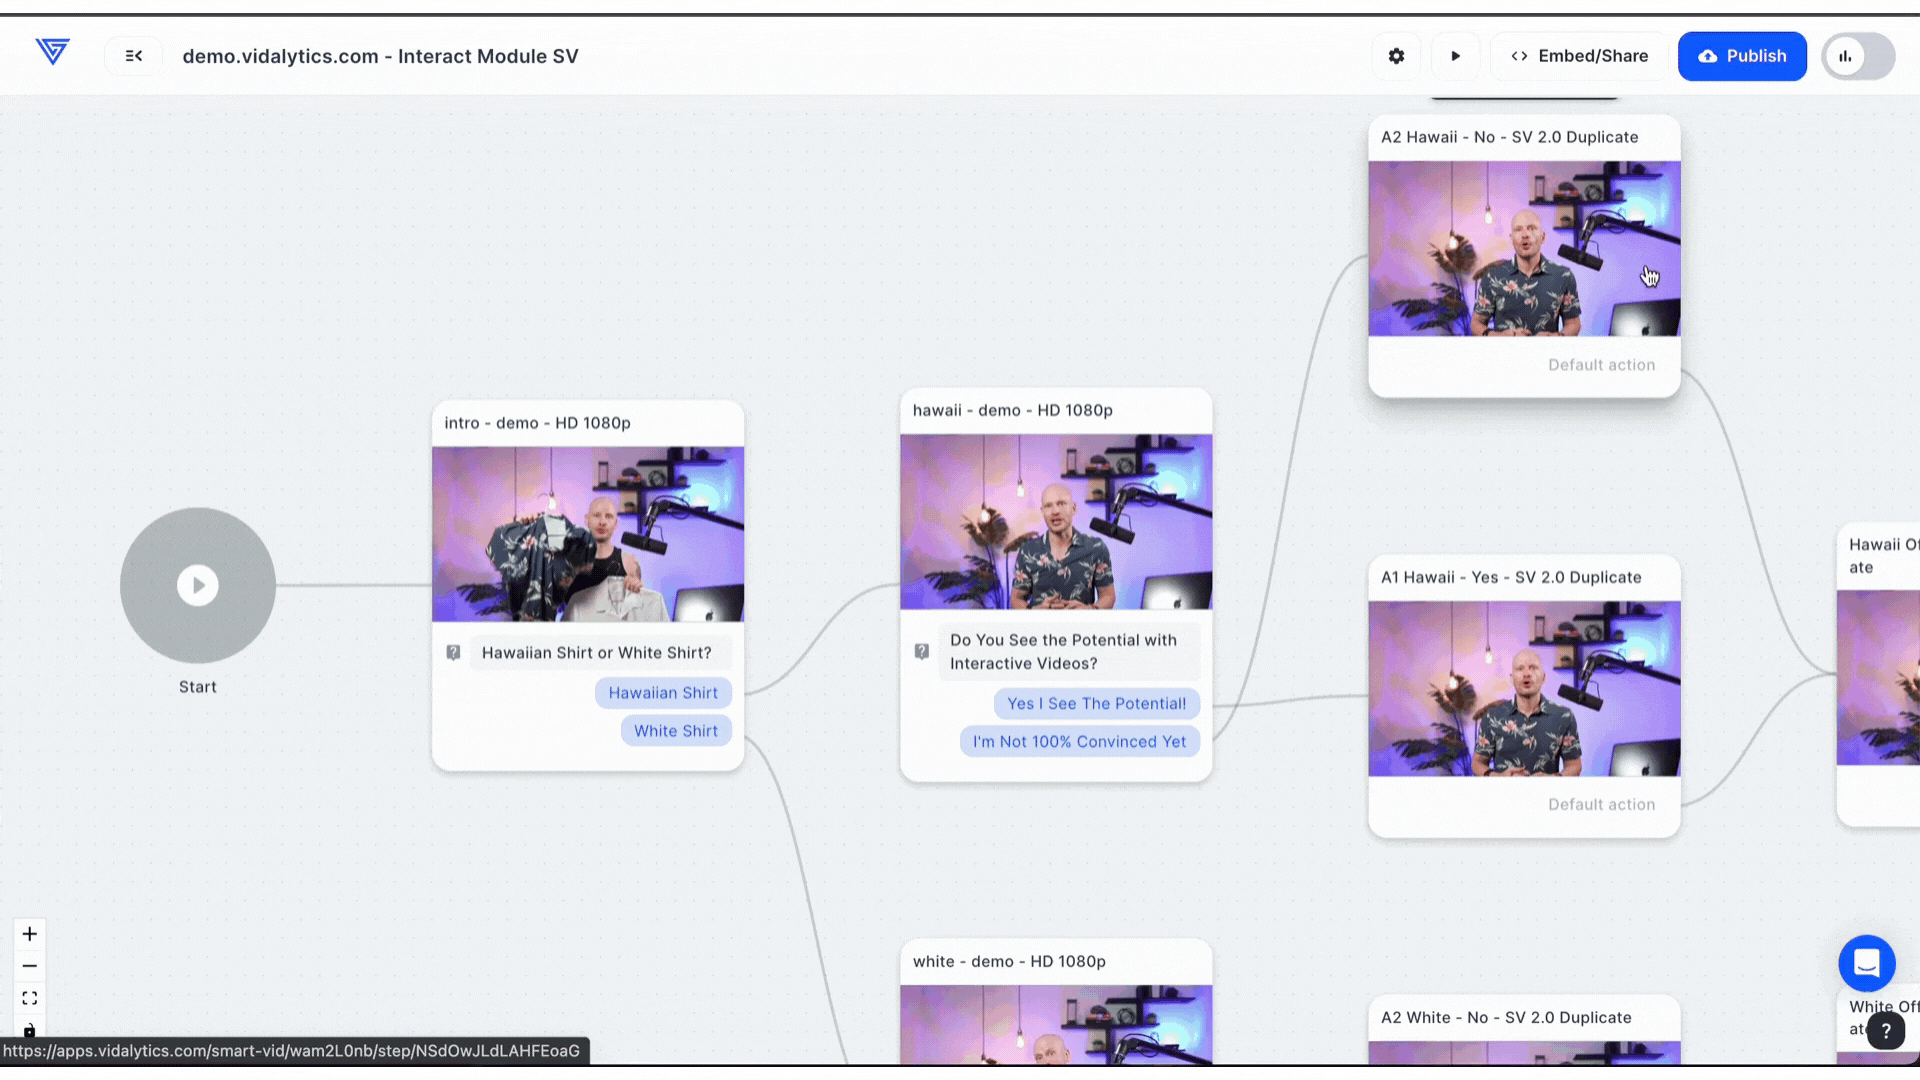Zoom out using the minus icon
This screenshot has height=1080, width=1920.
click(x=30, y=966)
